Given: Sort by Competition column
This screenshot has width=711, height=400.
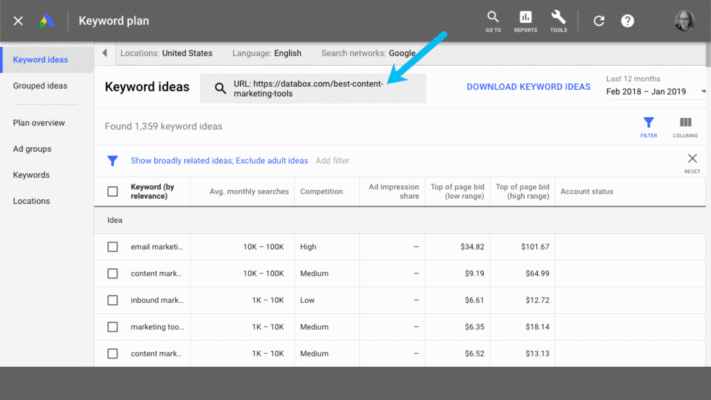Looking at the screenshot, I should 321,191.
